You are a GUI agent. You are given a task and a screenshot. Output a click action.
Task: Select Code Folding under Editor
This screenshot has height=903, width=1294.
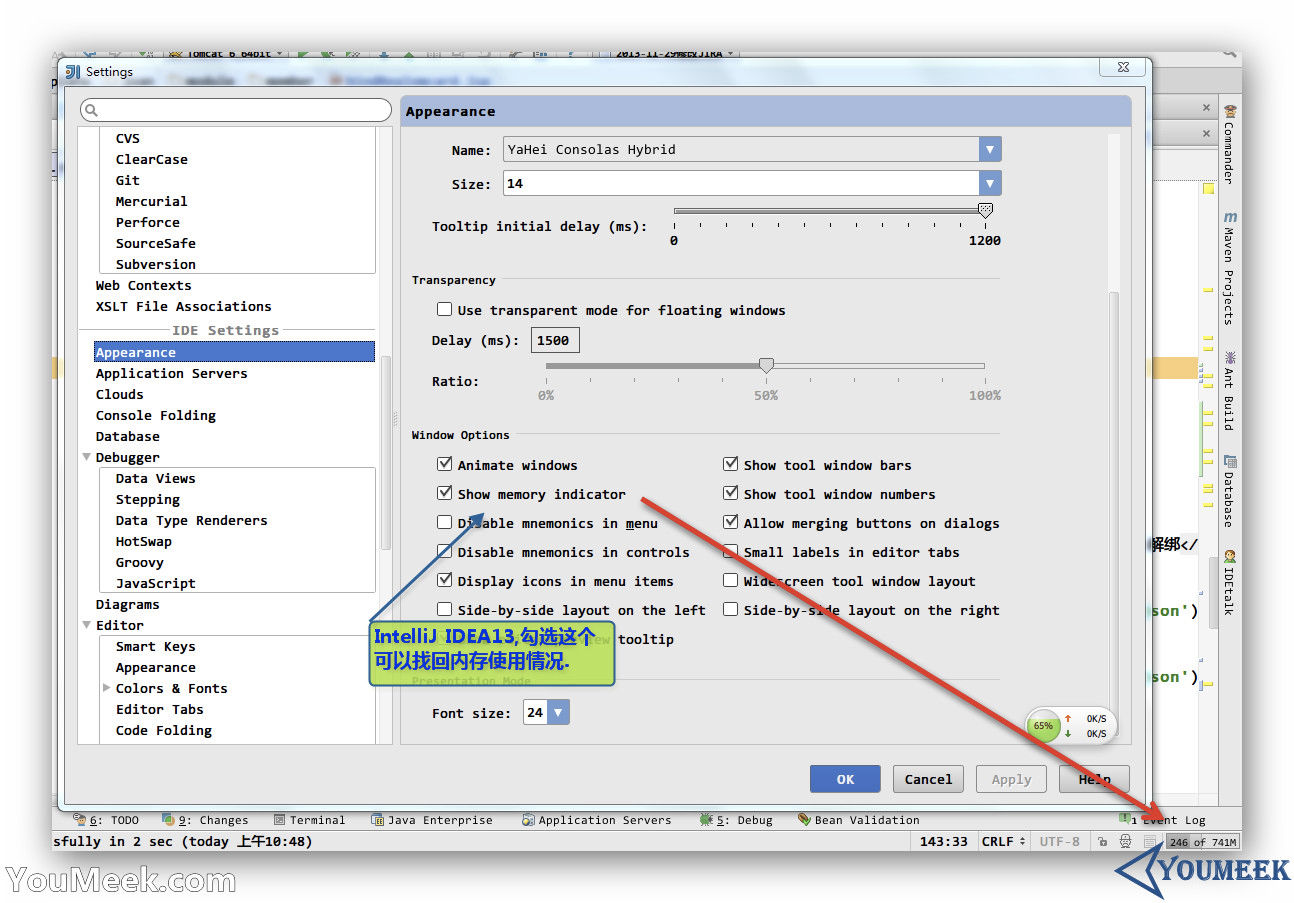[163, 730]
